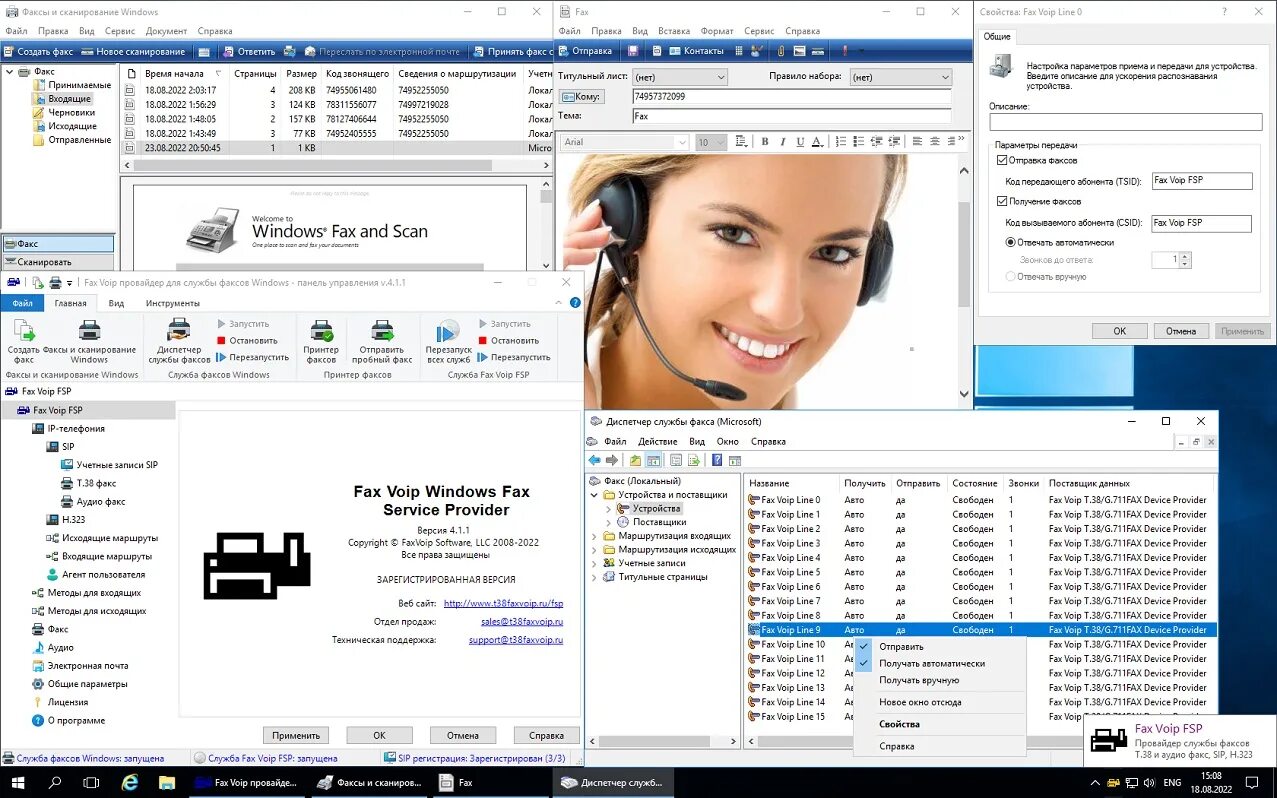Open the Действие menu in Диспетчер службы факса
1277x798 pixels.
658,441
